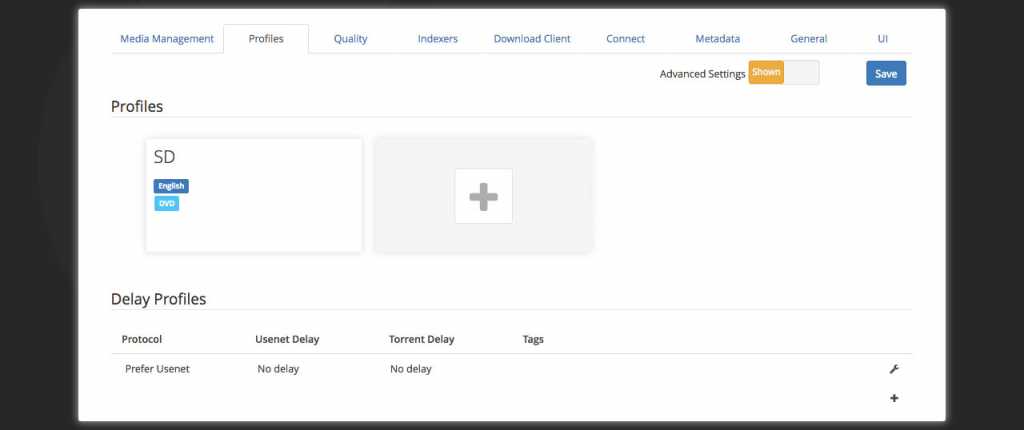This screenshot has height=430, width=1024.
Task: Open the General settings tab
Action: (x=808, y=39)
